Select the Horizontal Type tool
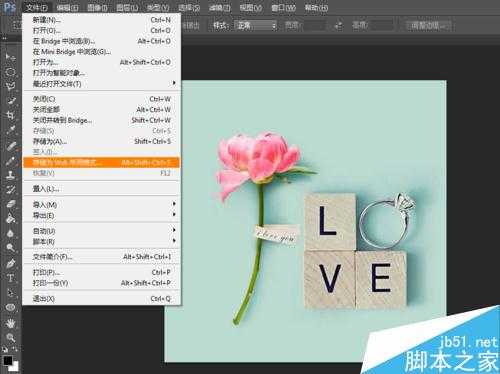500x374 pixels. tap(10, 278)
